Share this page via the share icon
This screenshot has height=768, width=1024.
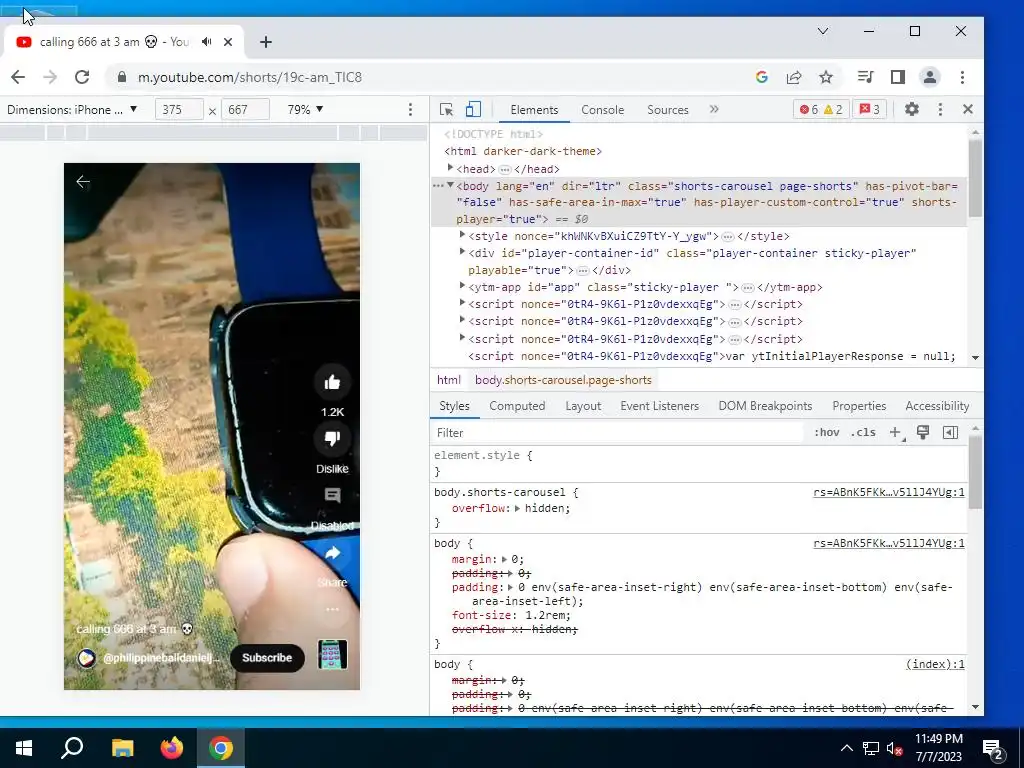coord(793,77)
